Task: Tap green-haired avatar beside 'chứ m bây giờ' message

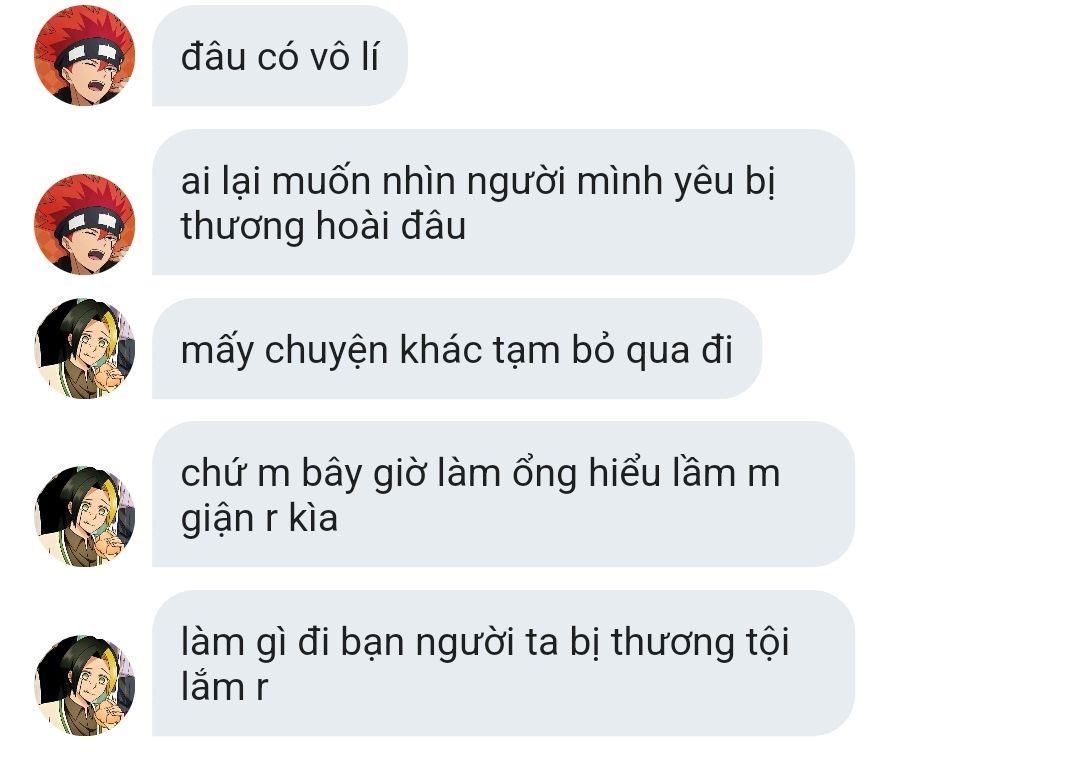Action: (x=84, y=517)
